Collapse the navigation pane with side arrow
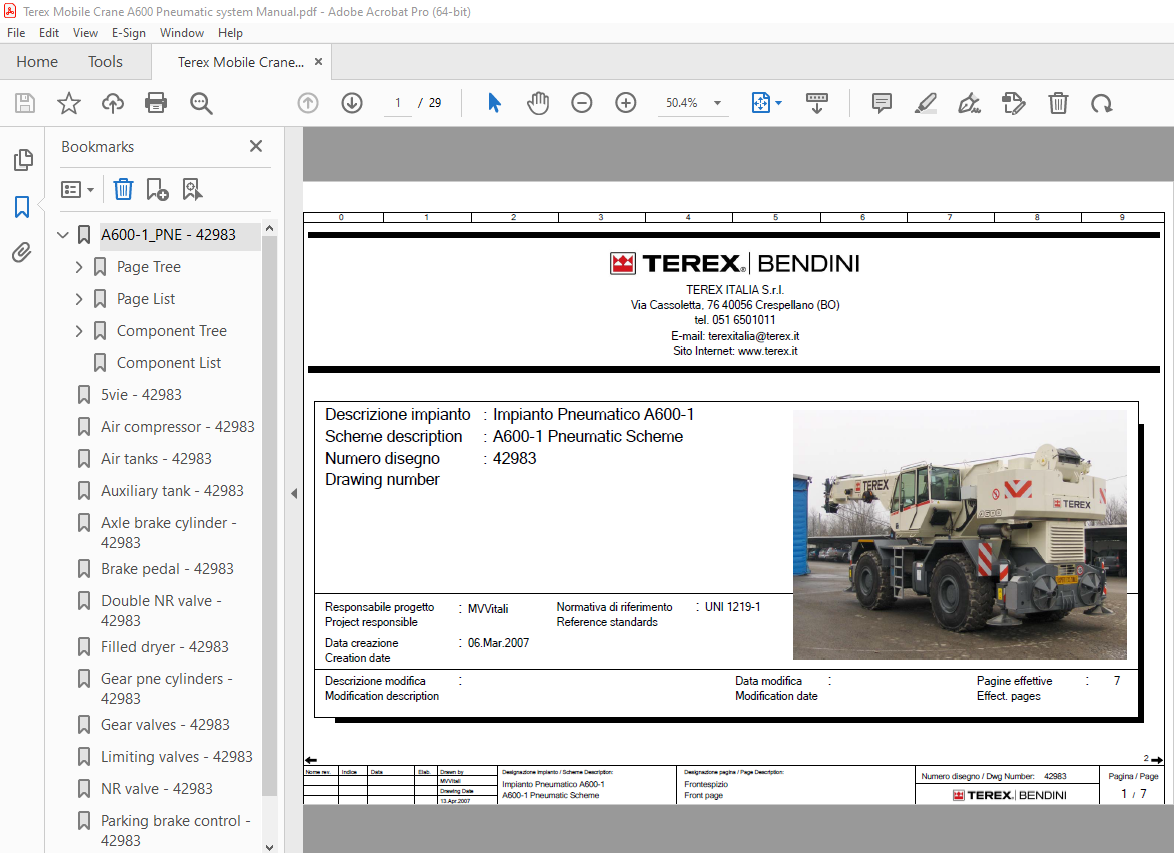The height and width of the screenshot is (853, 1174). pyautogui.click(x=294, y=494)
